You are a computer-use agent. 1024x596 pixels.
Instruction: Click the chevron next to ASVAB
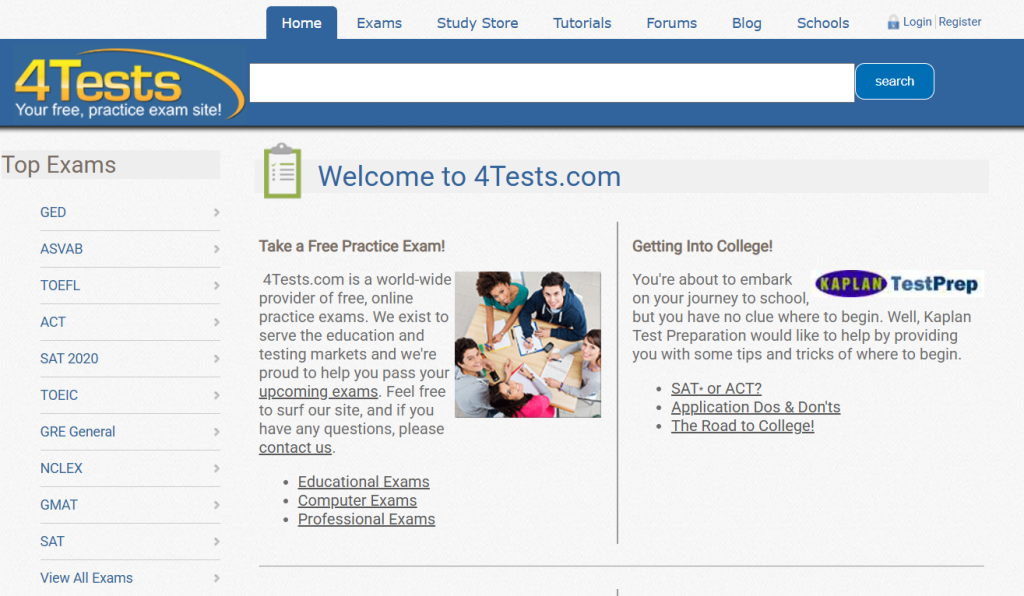tap(216, 249)
